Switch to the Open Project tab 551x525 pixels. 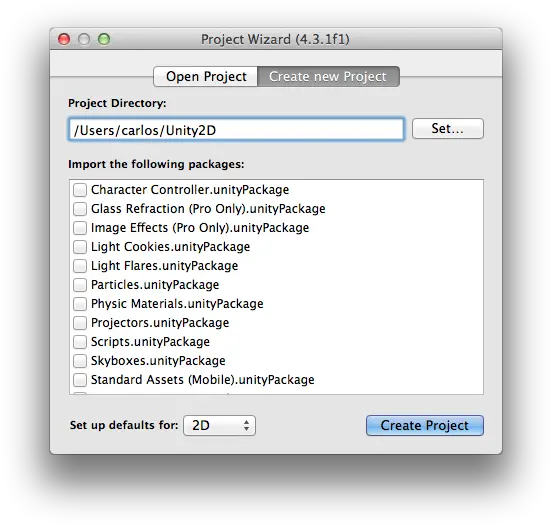click(206, 76)
